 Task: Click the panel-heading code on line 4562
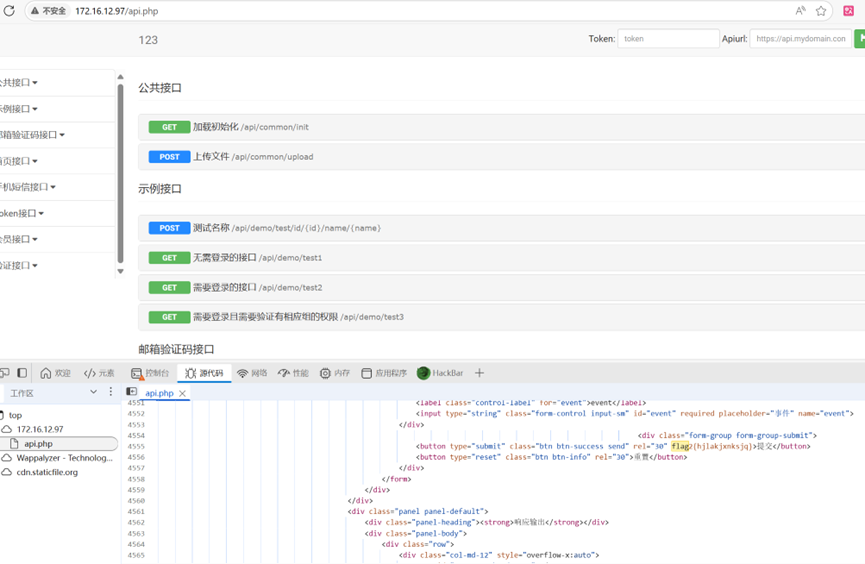[x=487, y=522]
